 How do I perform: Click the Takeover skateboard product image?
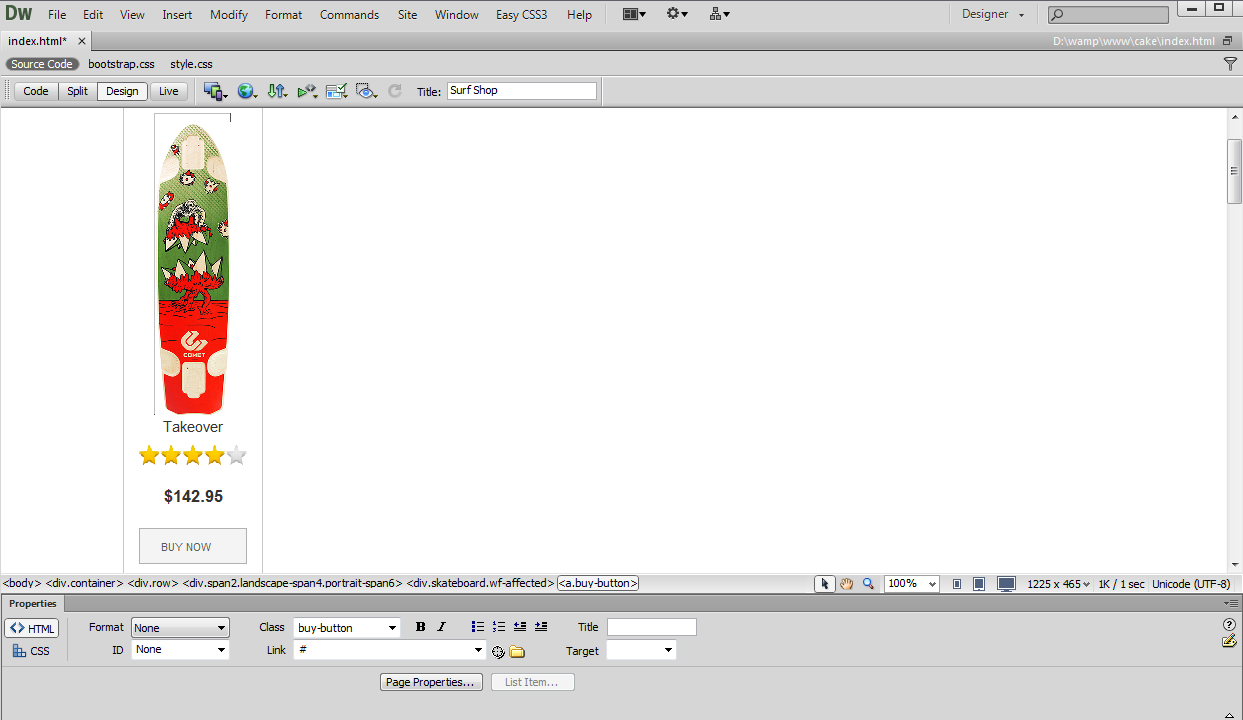click(x=193, y=265)
